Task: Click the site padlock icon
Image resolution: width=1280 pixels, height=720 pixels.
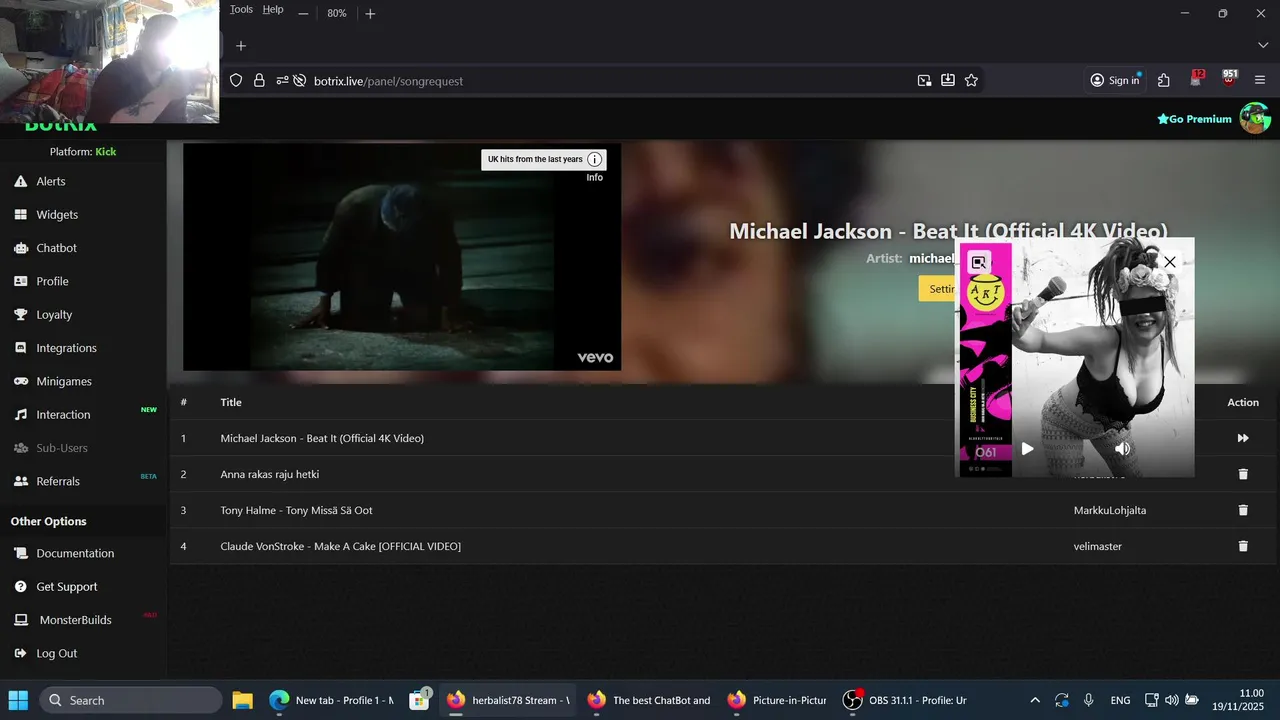Action: 259,81
